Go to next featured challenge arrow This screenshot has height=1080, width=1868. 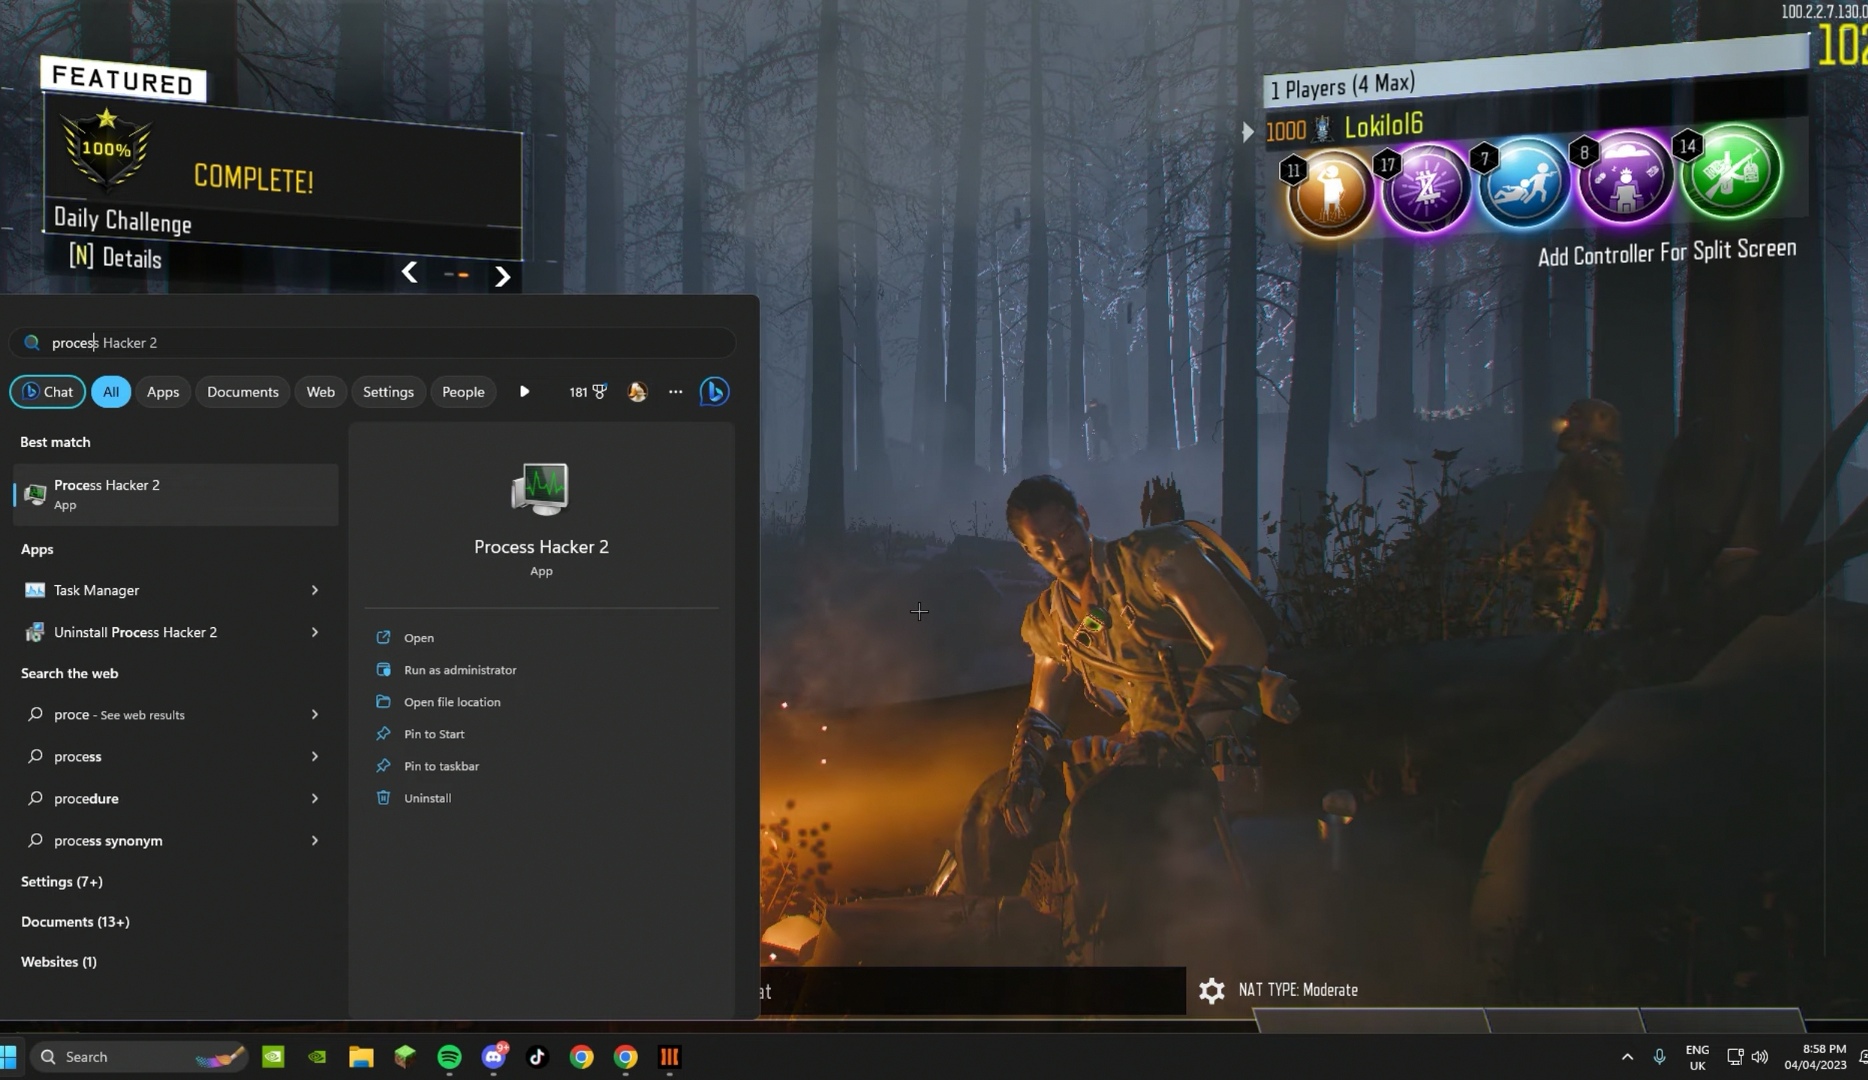(503, 276)
